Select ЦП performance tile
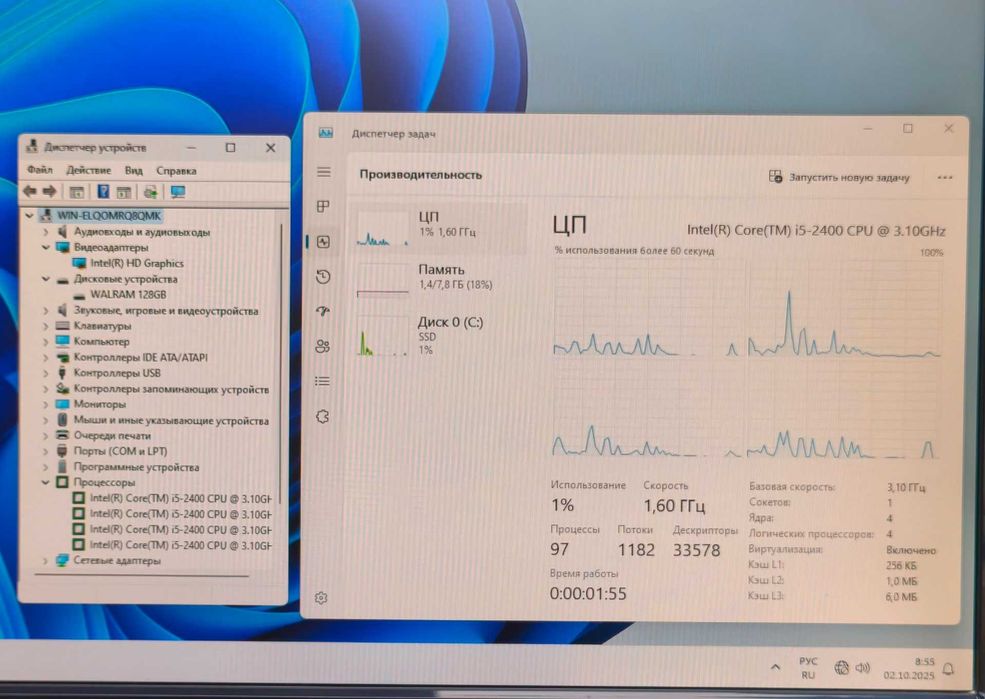This screenshot has width=985, height=699. click(440, 229)
